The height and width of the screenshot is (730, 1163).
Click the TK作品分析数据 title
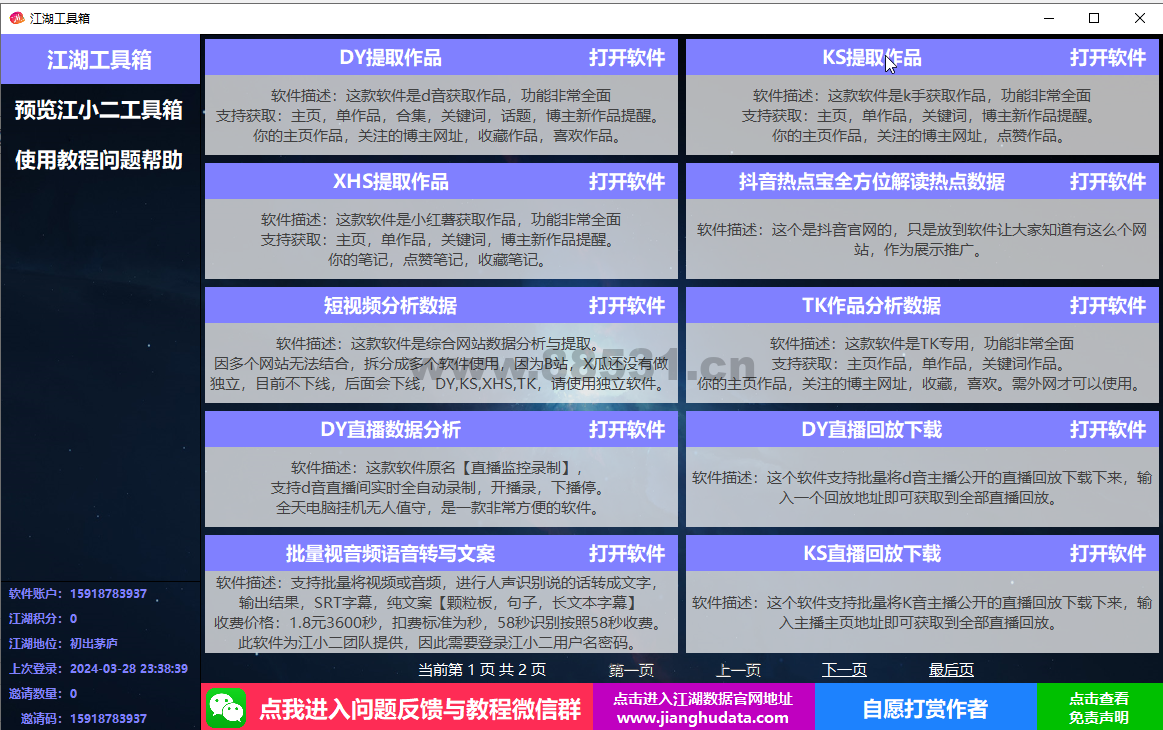click(x=872, y=306)
